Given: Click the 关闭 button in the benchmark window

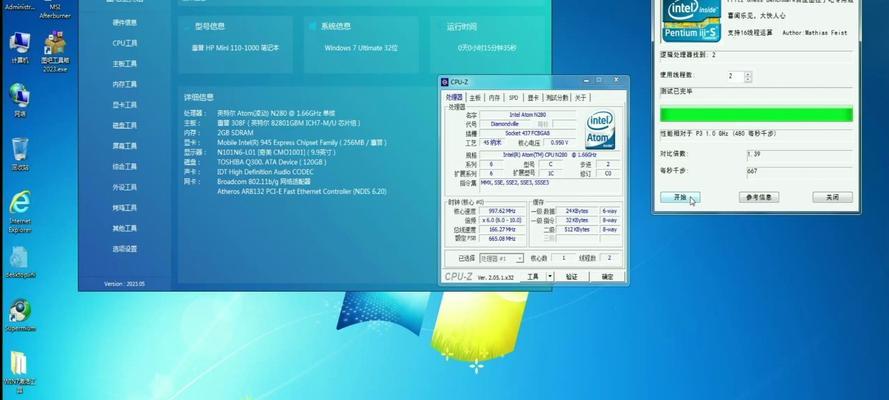Looking at the screenshot, I should point(832,197).
